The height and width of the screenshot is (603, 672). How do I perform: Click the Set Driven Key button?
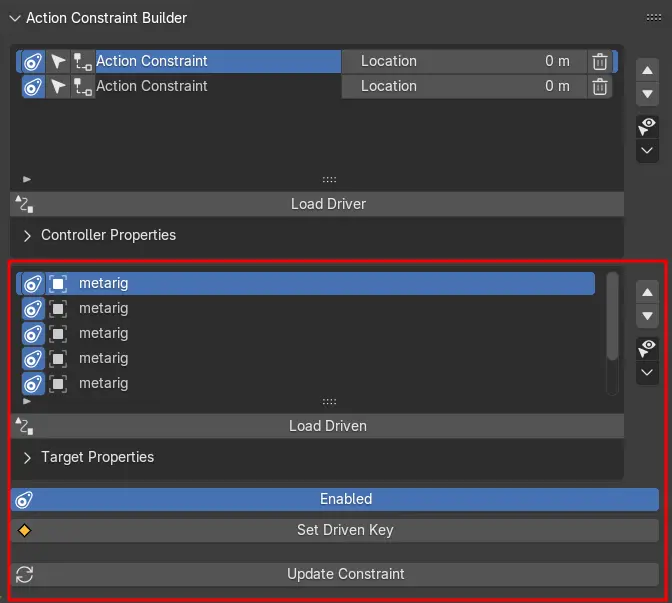coord(335,531)
